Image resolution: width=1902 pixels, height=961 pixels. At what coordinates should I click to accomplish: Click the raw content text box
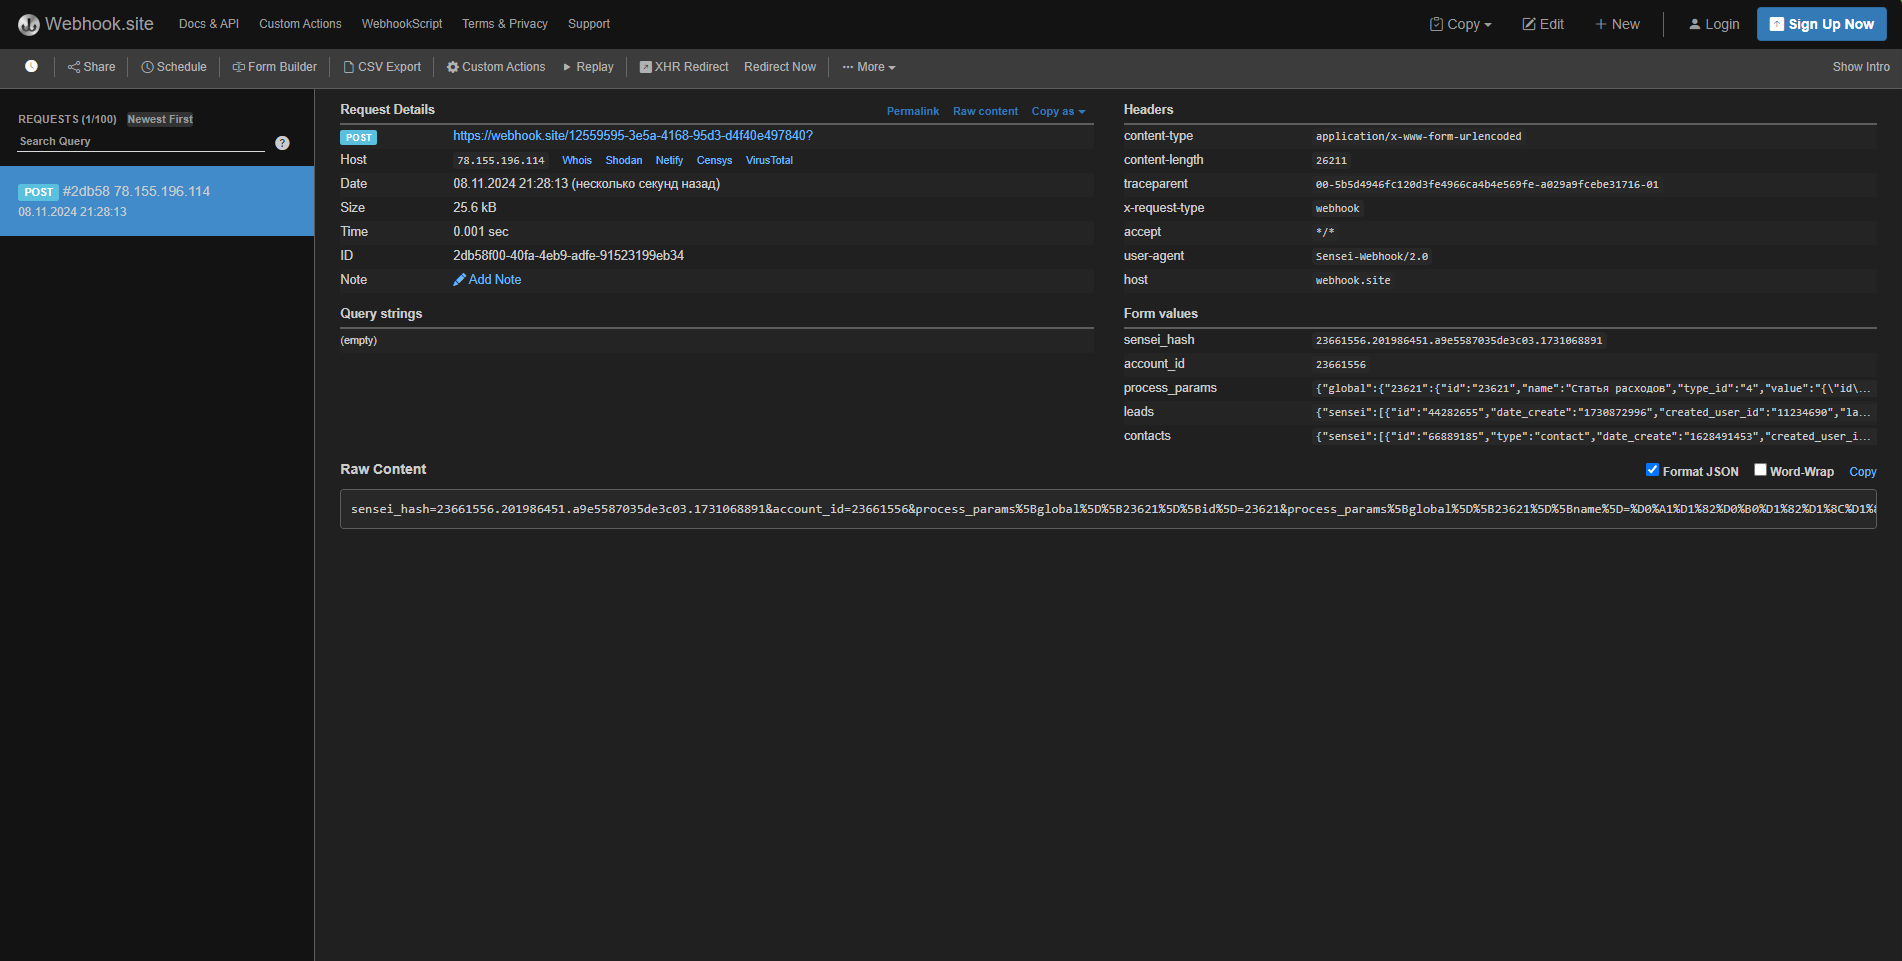(x=1108, y=509)
